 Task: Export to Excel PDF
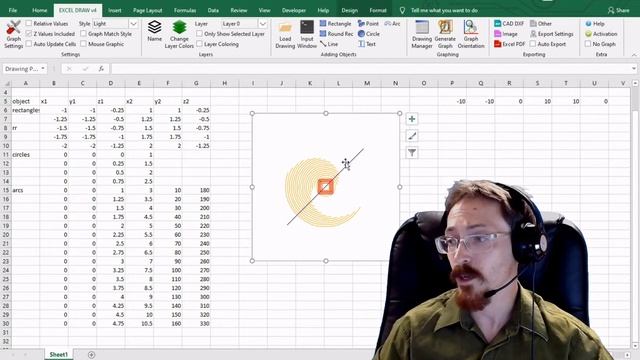509,44
